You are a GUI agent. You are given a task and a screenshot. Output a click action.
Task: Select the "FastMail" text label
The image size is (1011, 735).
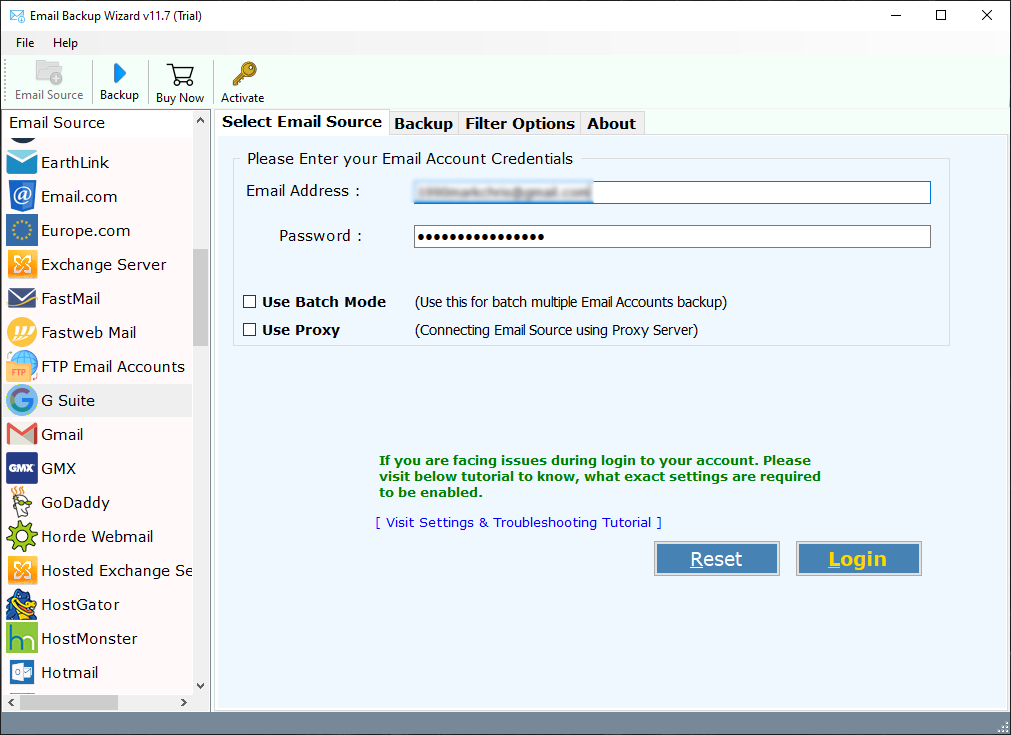[71, 299]
